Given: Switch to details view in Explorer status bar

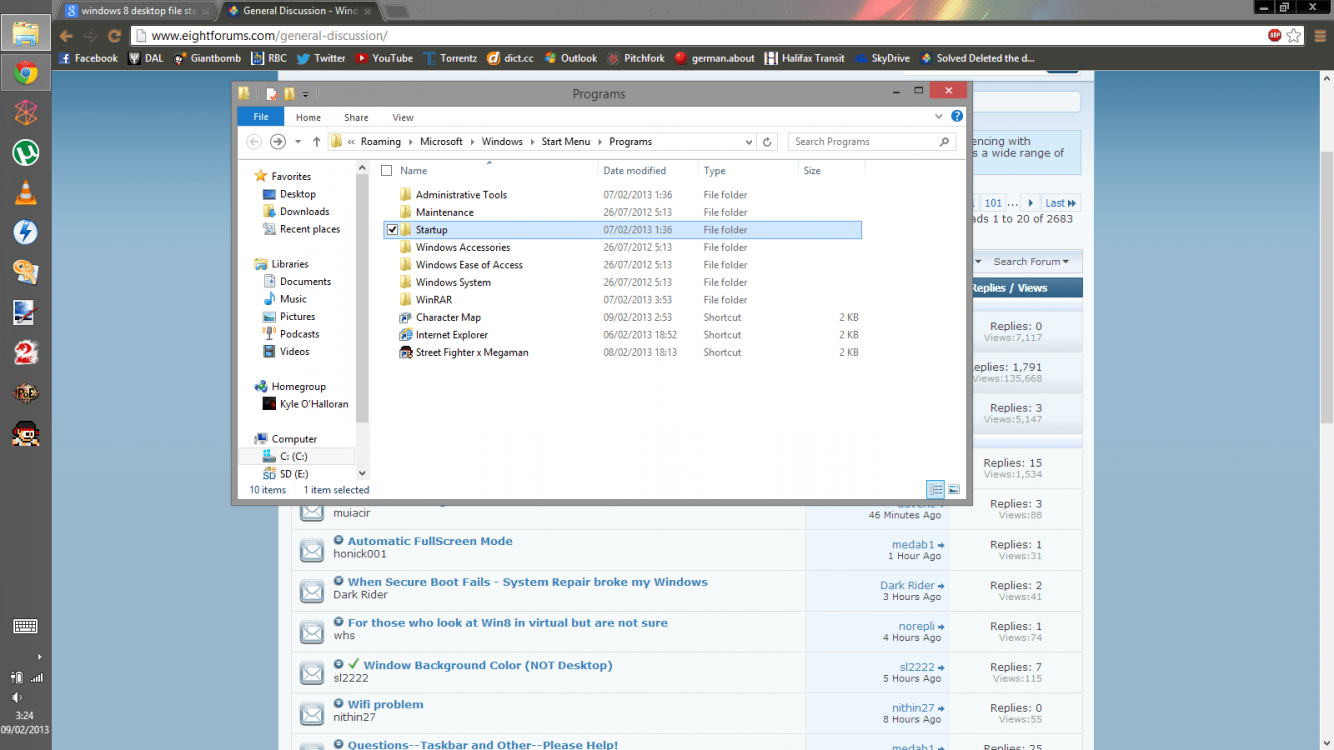Looking at the screenshot, I should pos(936,489).
